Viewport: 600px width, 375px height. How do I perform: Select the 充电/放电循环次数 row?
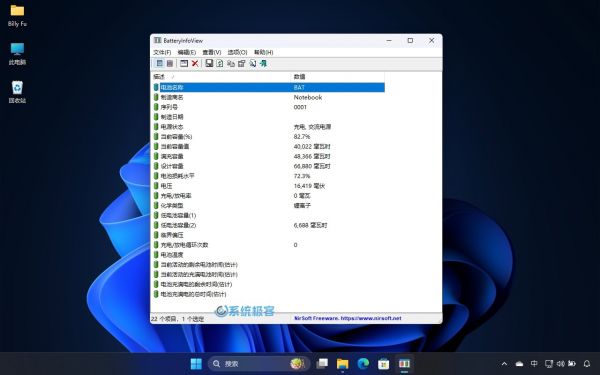coord(268,245)
